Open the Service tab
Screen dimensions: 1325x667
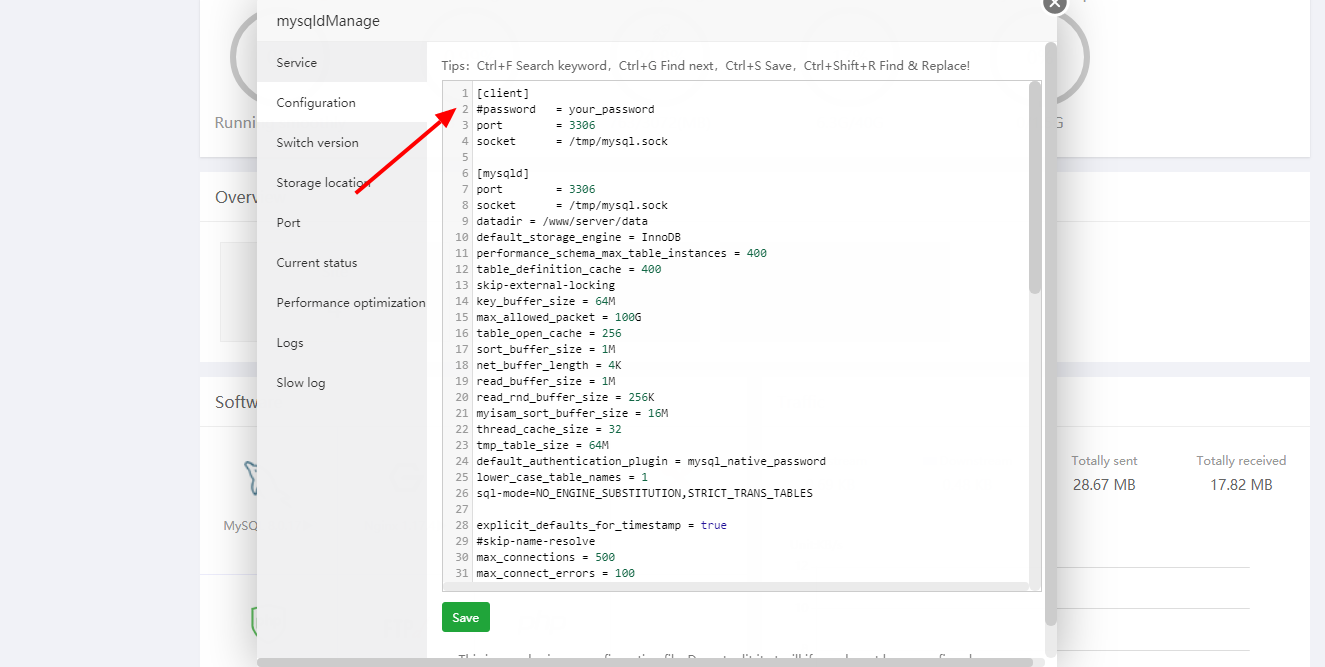[x=297, y=63]
